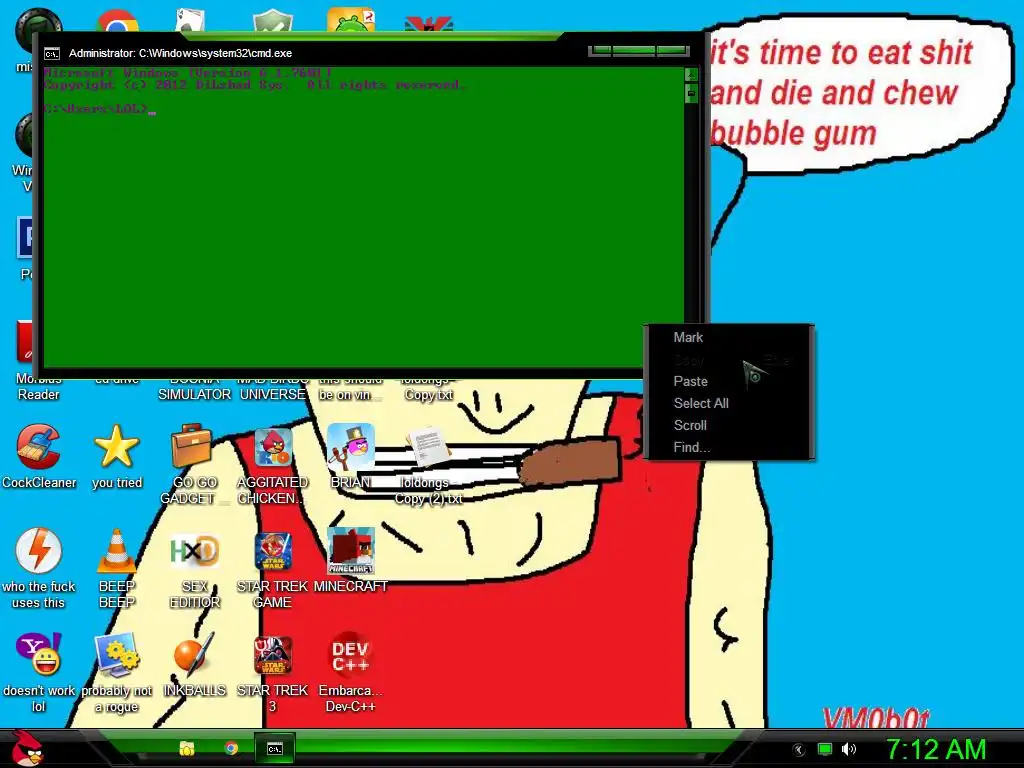This screenshot has height=768, width=1024.
Task: Click the loldongs - Copy.txt file label
Action: pyautogui.click(x=428, y=387)
